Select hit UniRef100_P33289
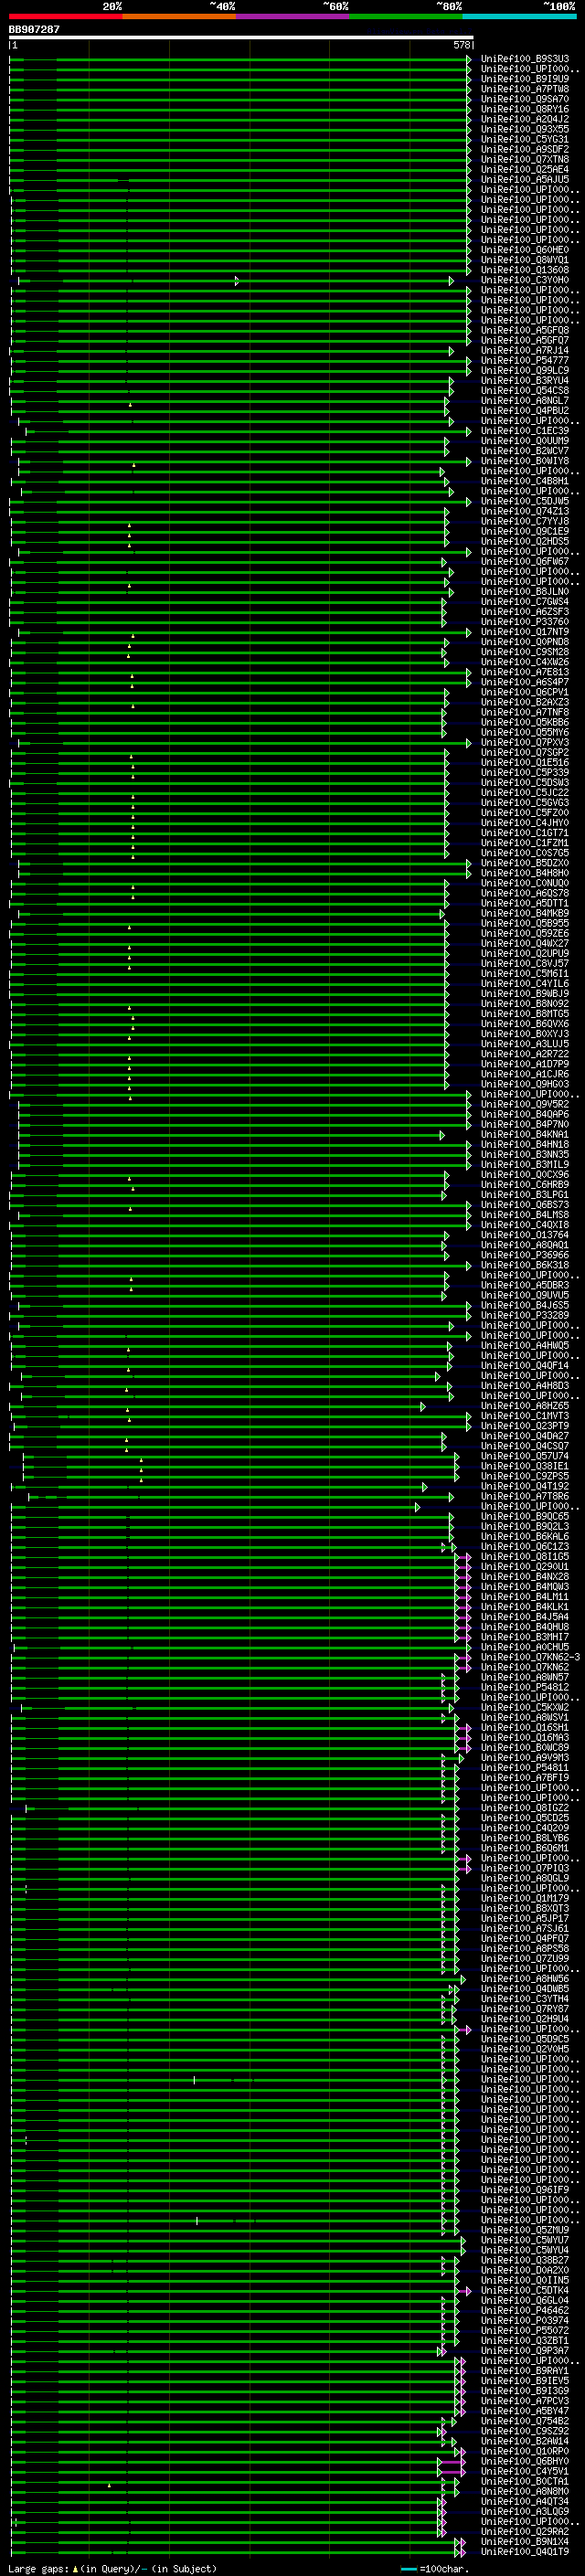This screenshot has width=585, height=2576. tap(525, 1315)
